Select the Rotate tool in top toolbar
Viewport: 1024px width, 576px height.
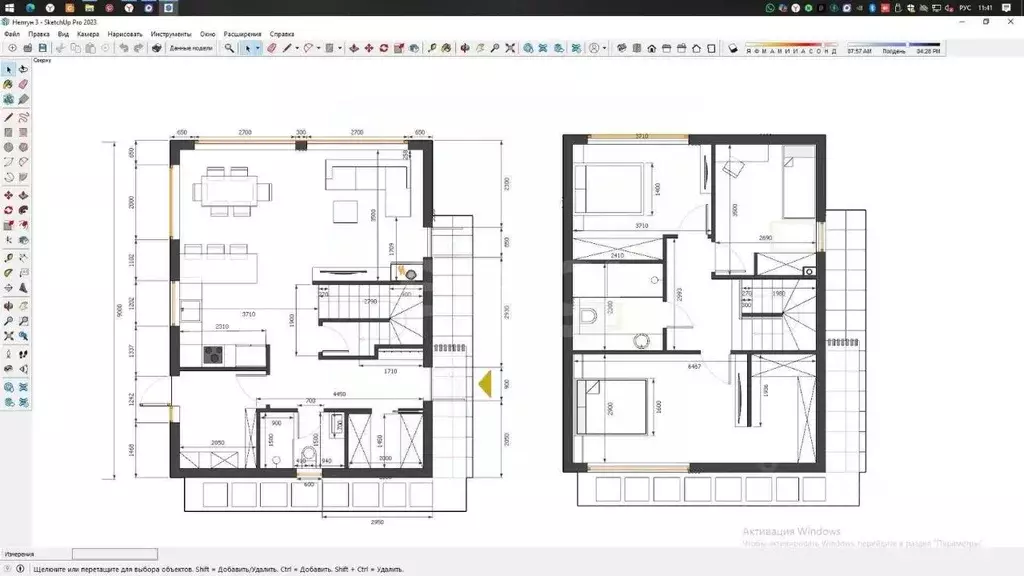point(383,48)
